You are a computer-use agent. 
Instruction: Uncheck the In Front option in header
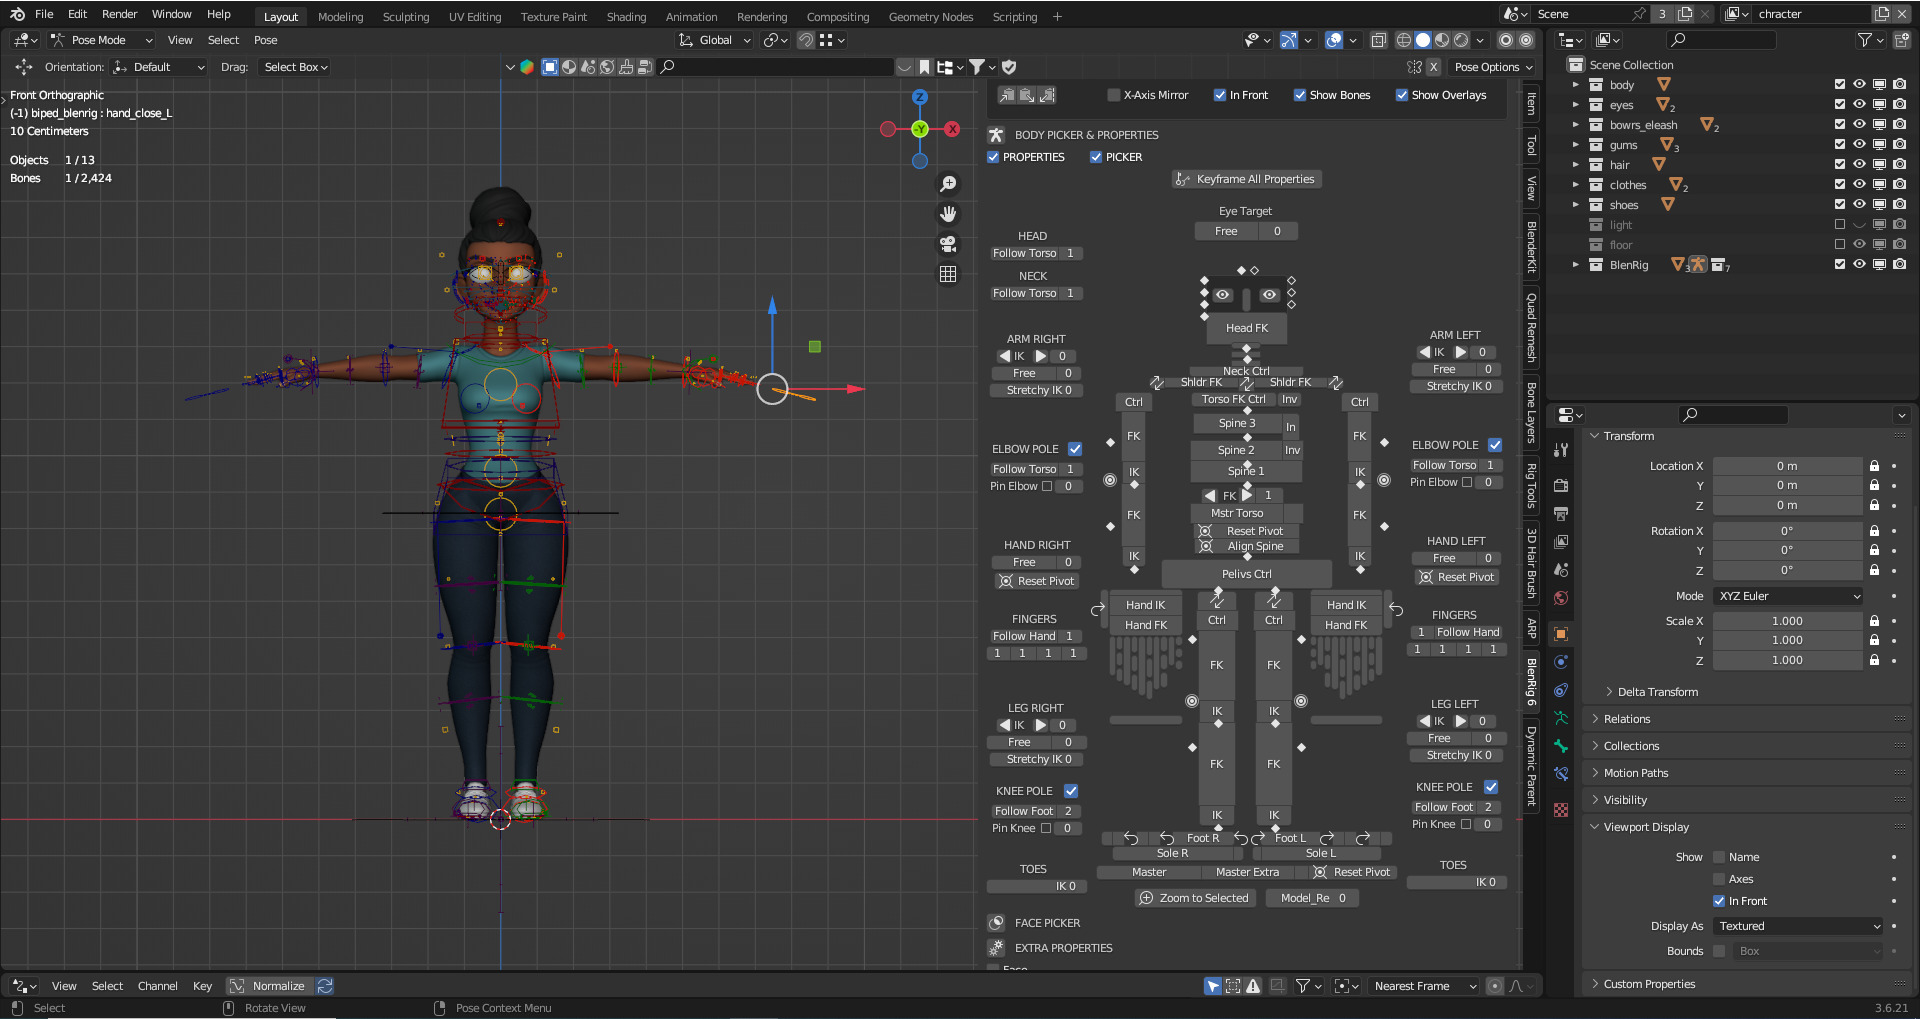point(1220,95)
